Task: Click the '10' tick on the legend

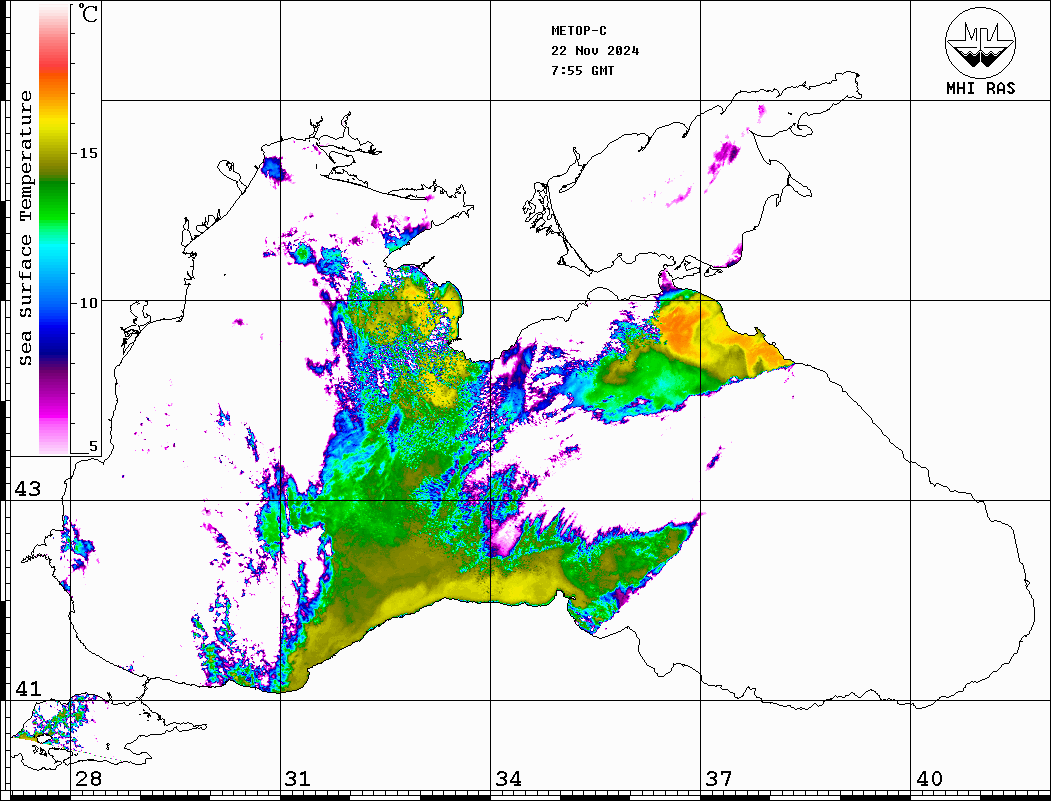Action: tap(88, 303)
